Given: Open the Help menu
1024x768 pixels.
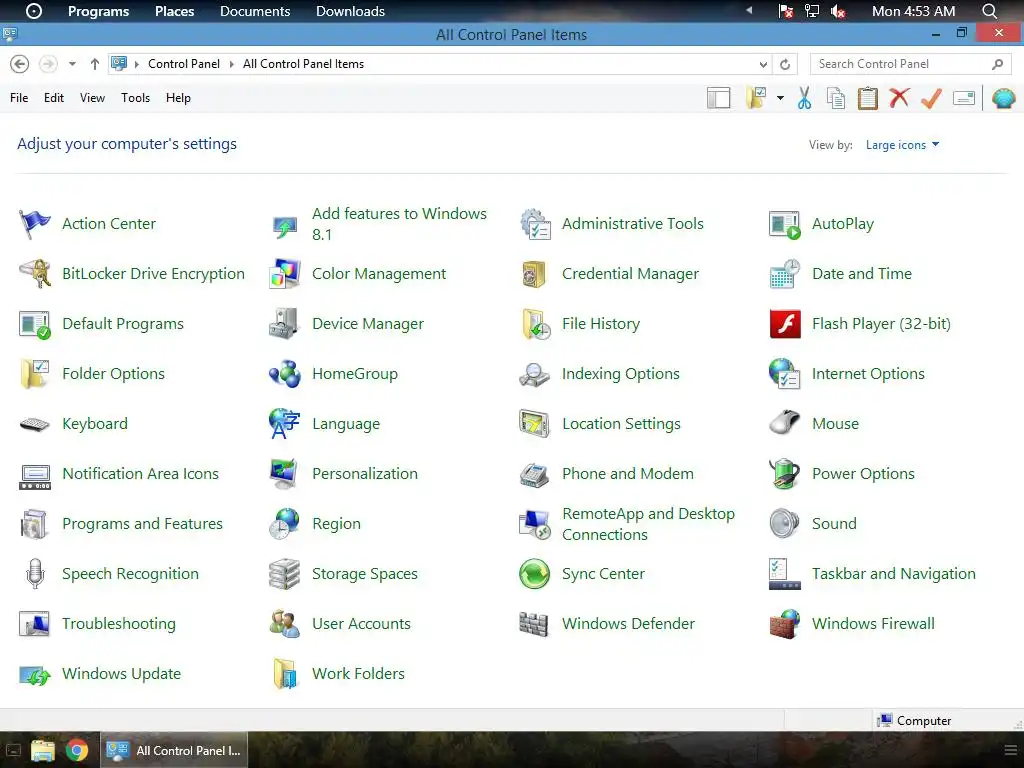Looking at the screenshot, I should pos(178,98).
